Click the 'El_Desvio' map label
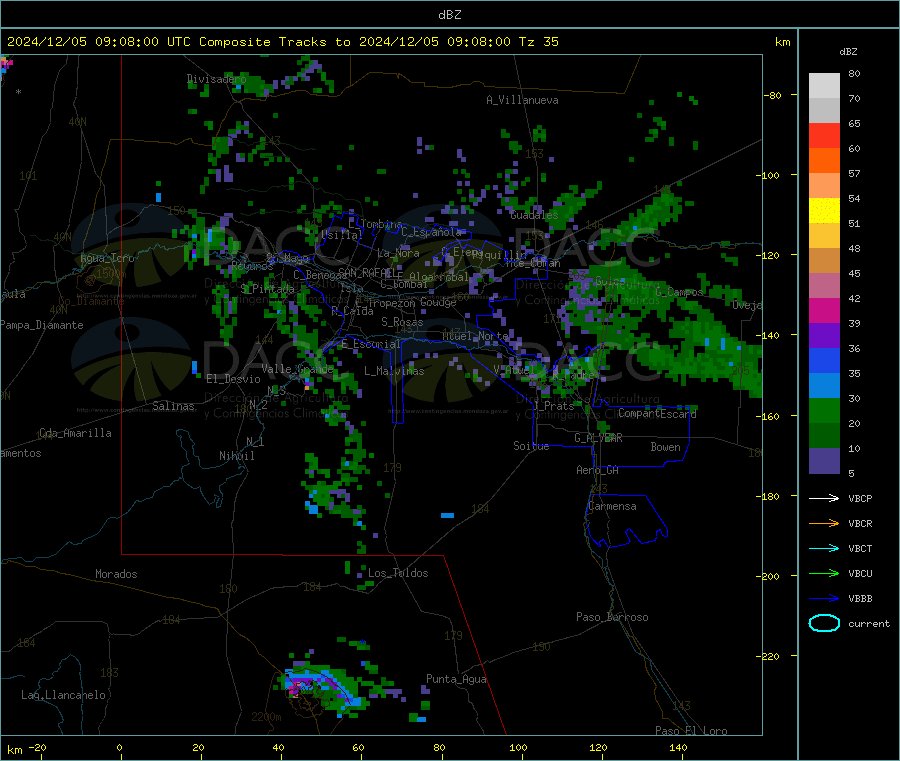Screen dimensions: 900x761 click(233, 379)
